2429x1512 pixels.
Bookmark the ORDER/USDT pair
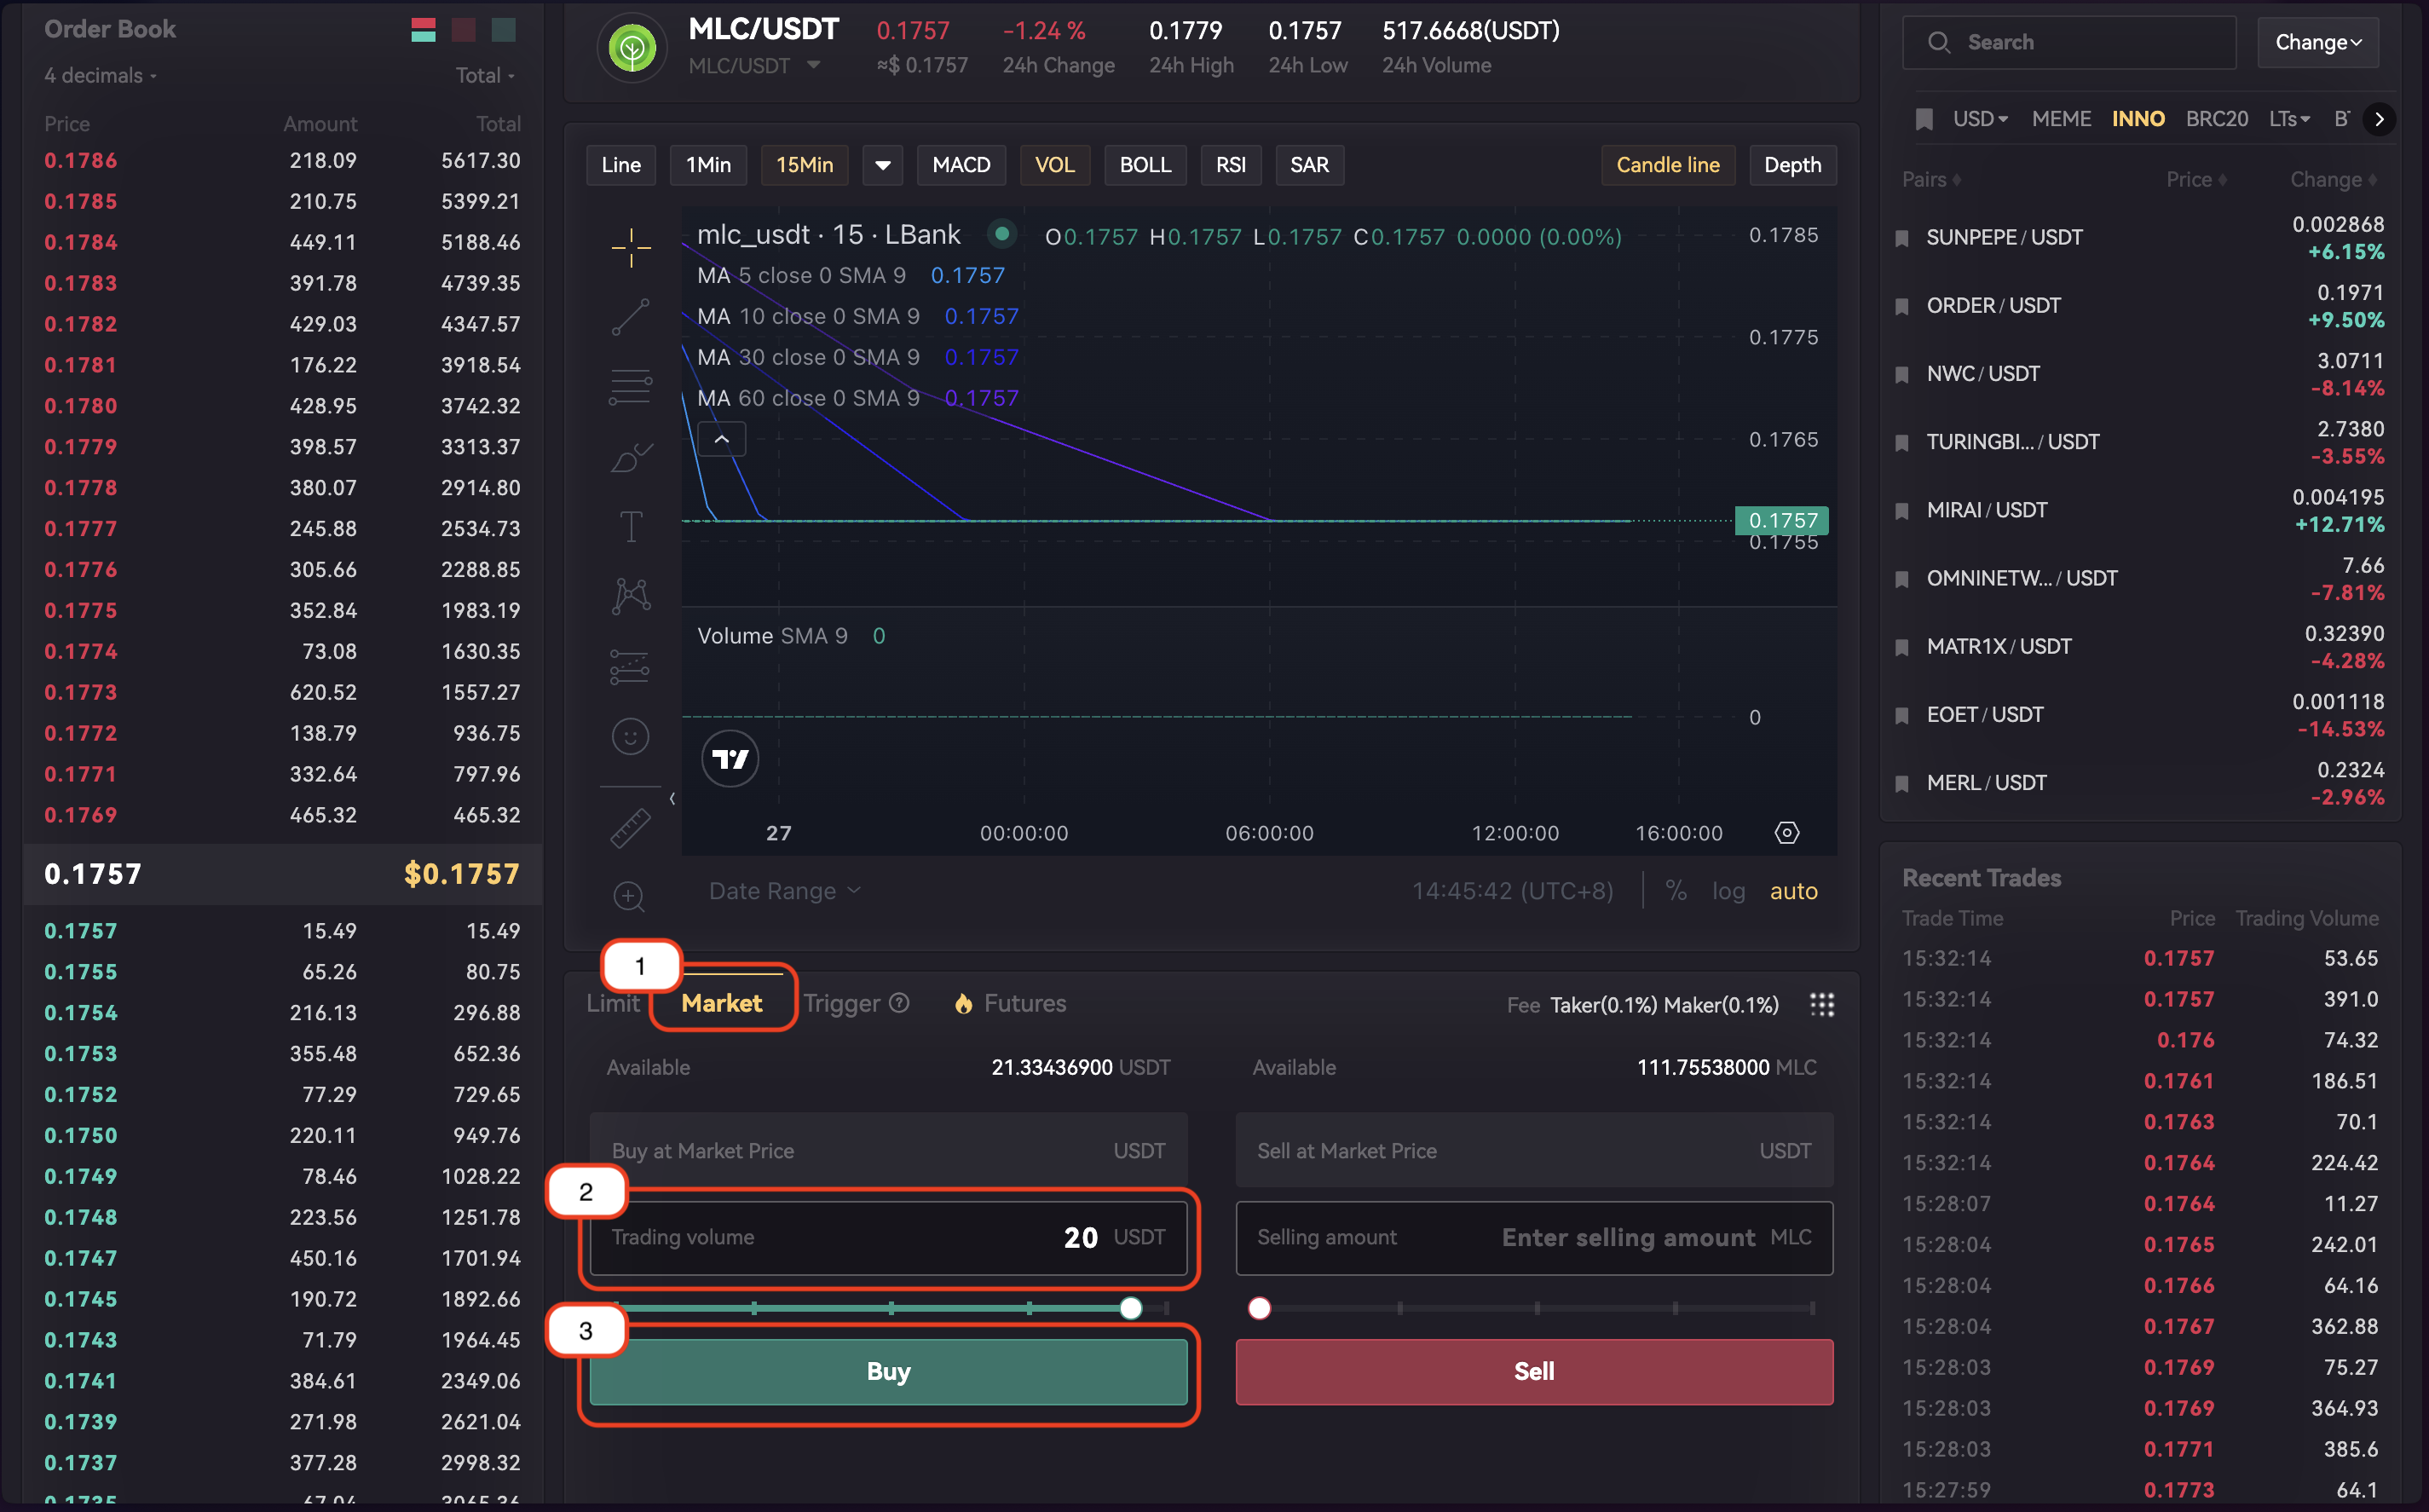tap(1902, 306)
